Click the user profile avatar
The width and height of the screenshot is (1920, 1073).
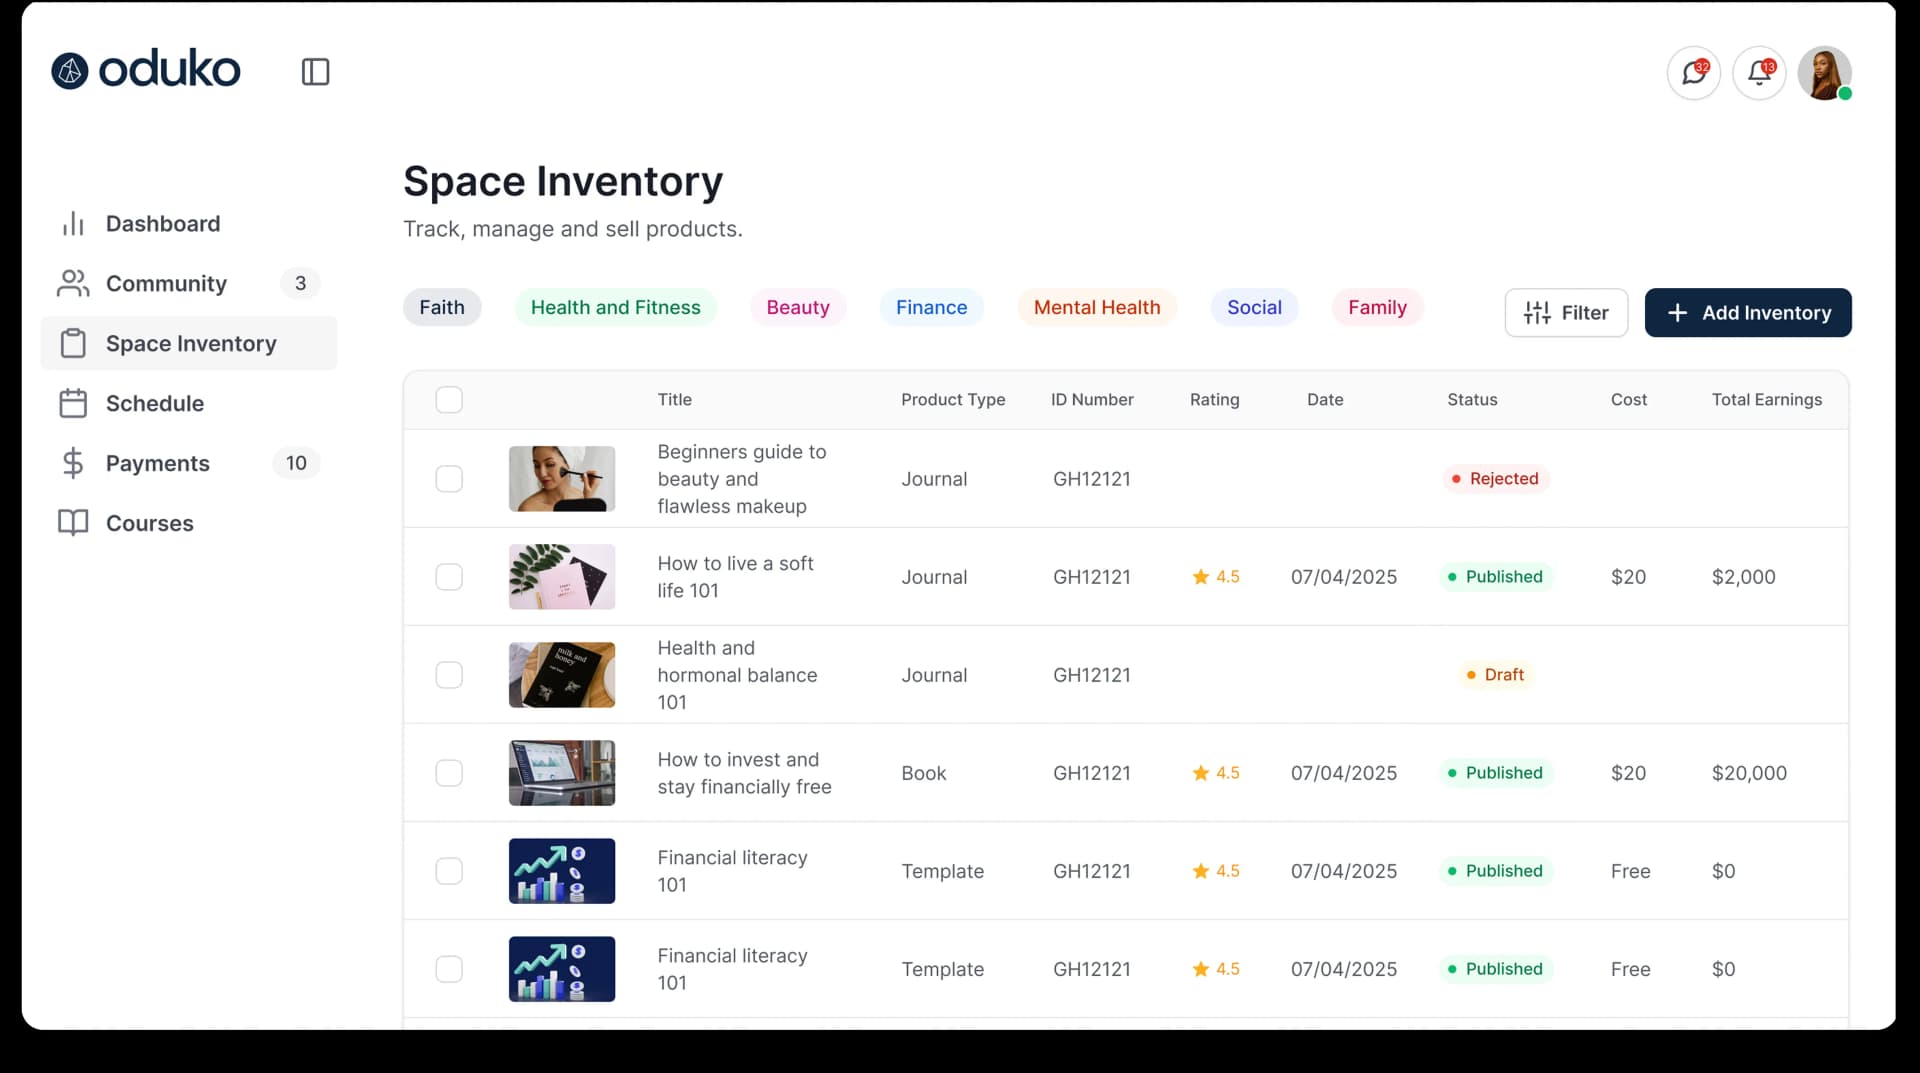pos(1824,73)
